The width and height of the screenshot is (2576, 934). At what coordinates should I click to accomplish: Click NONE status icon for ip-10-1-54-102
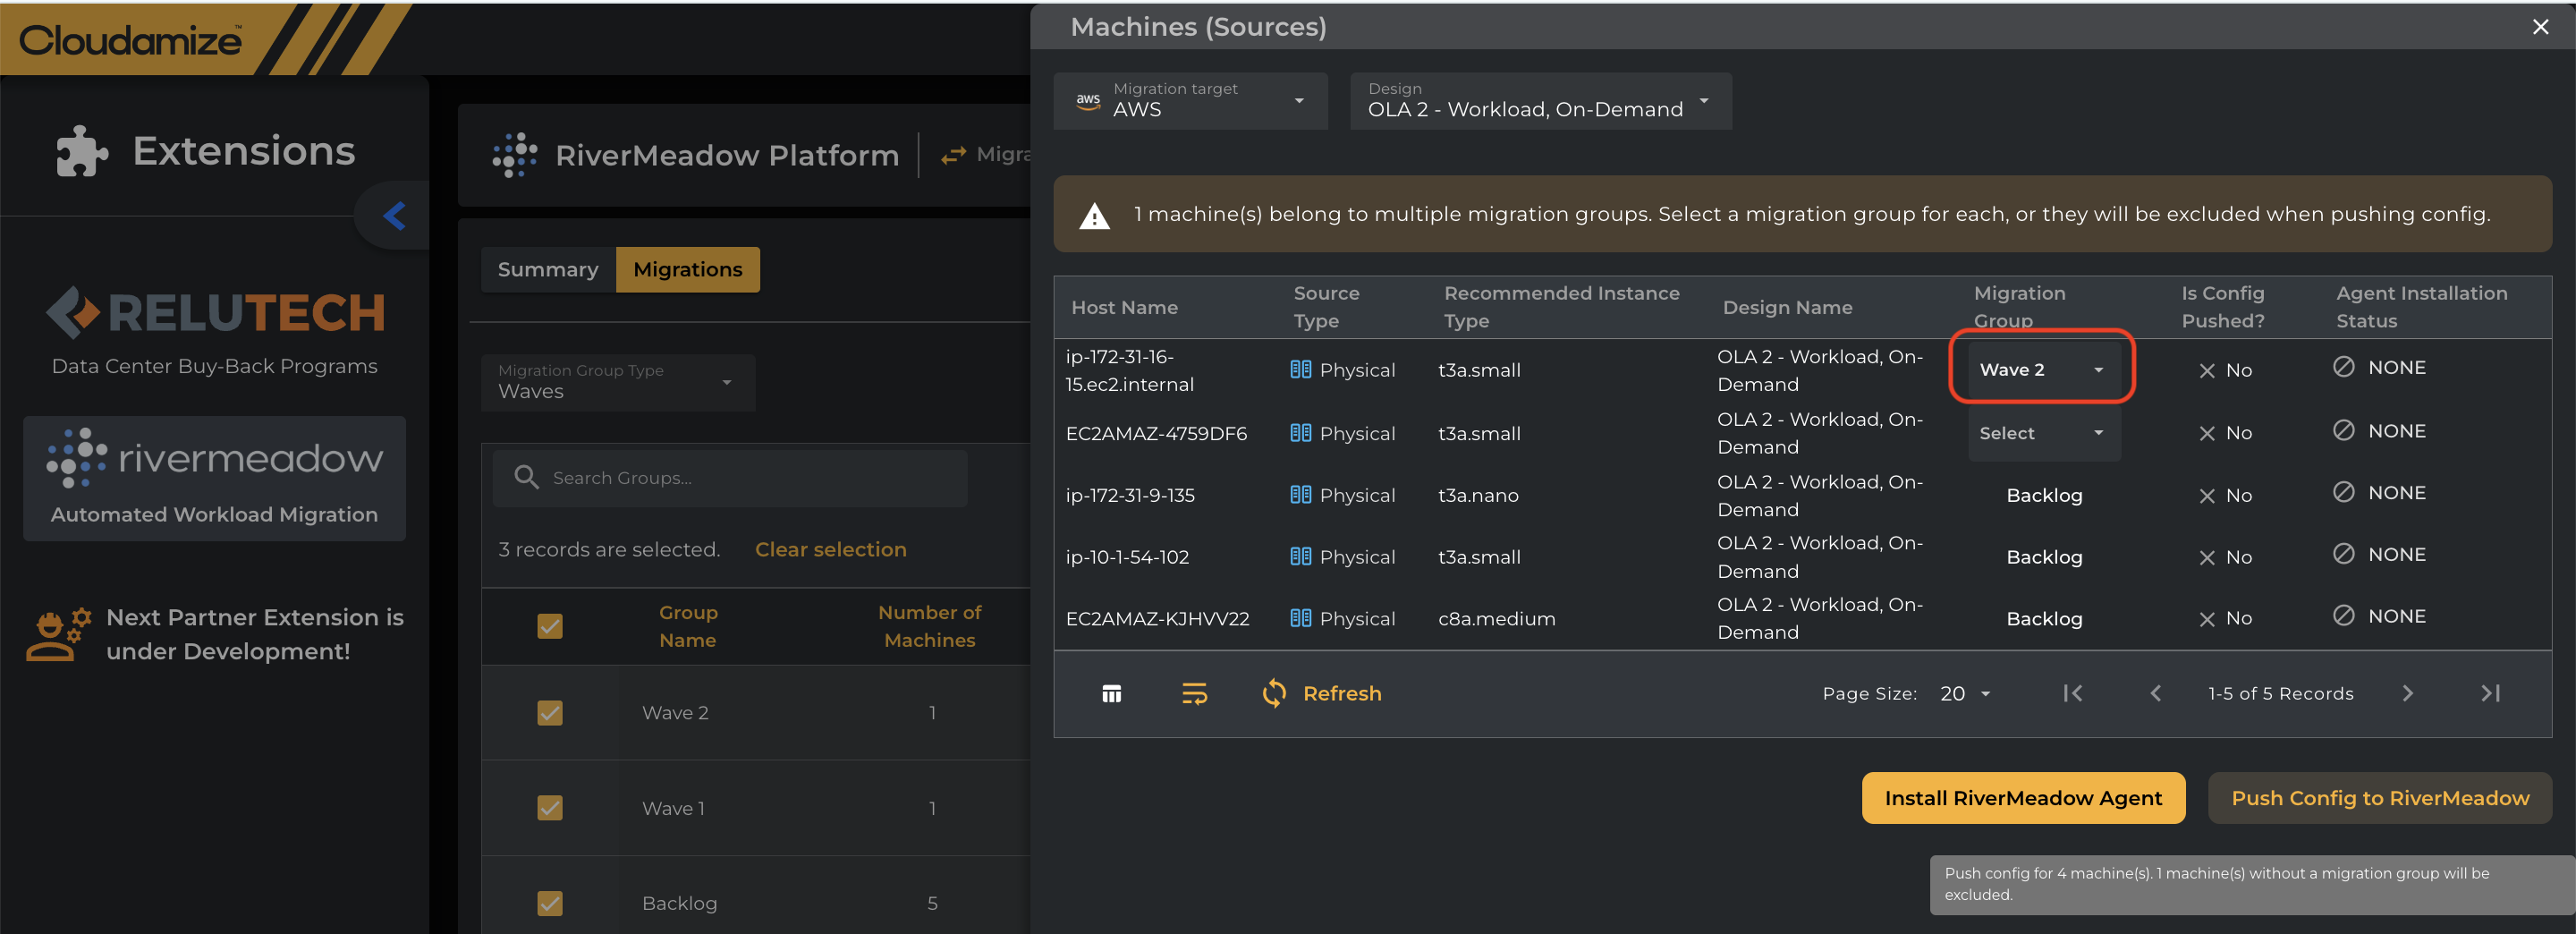[x=2343, y=554]
